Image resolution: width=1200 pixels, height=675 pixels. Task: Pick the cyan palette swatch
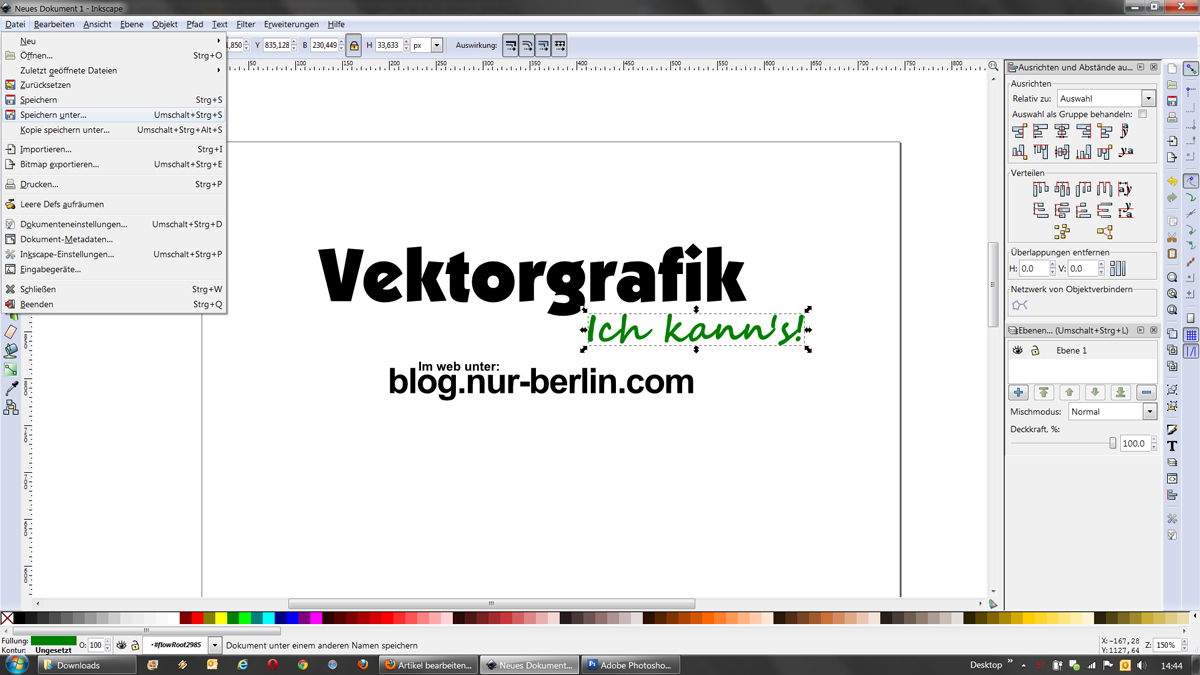click(x=270, y=619)
